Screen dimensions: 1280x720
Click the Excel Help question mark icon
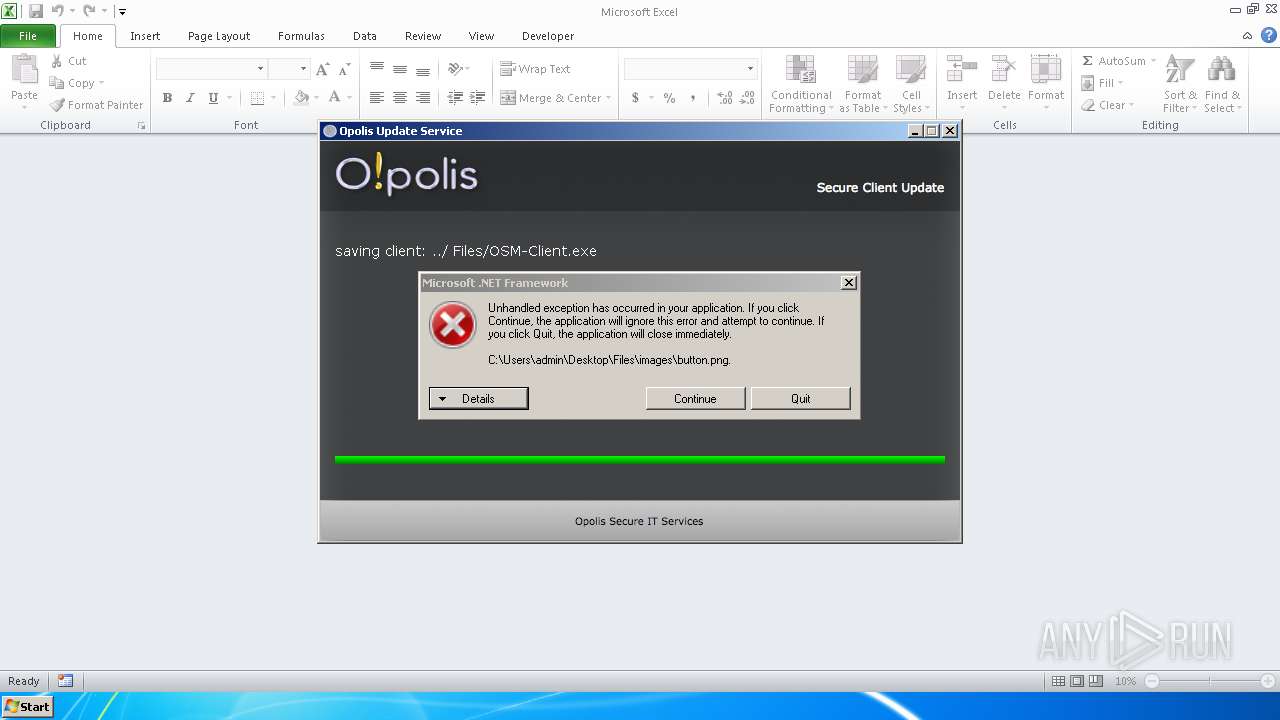pyautogui.click(x=1268, y=36)
